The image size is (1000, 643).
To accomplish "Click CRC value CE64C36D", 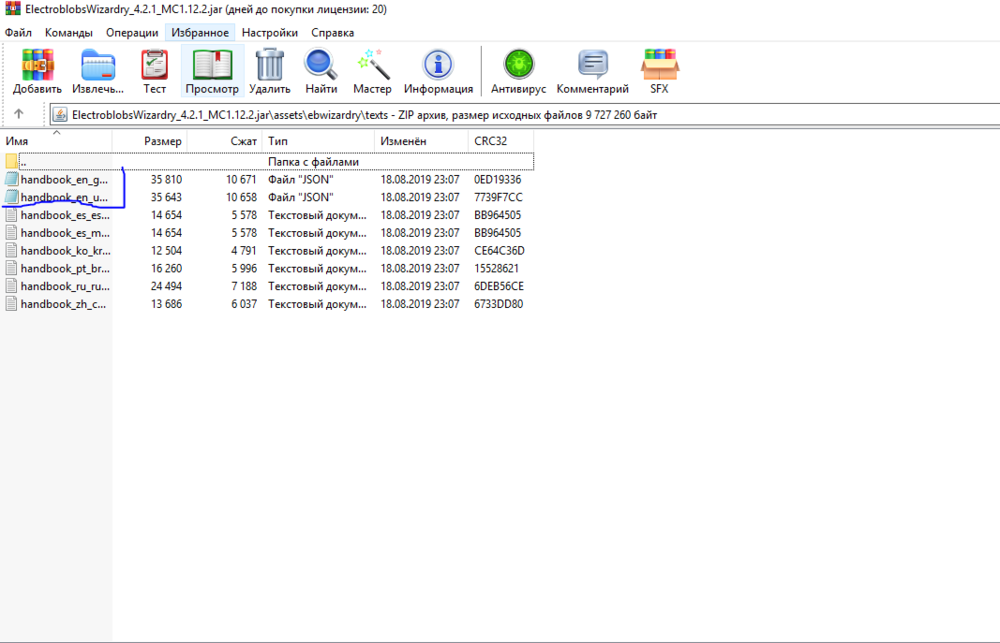I will tap(499, 251).
